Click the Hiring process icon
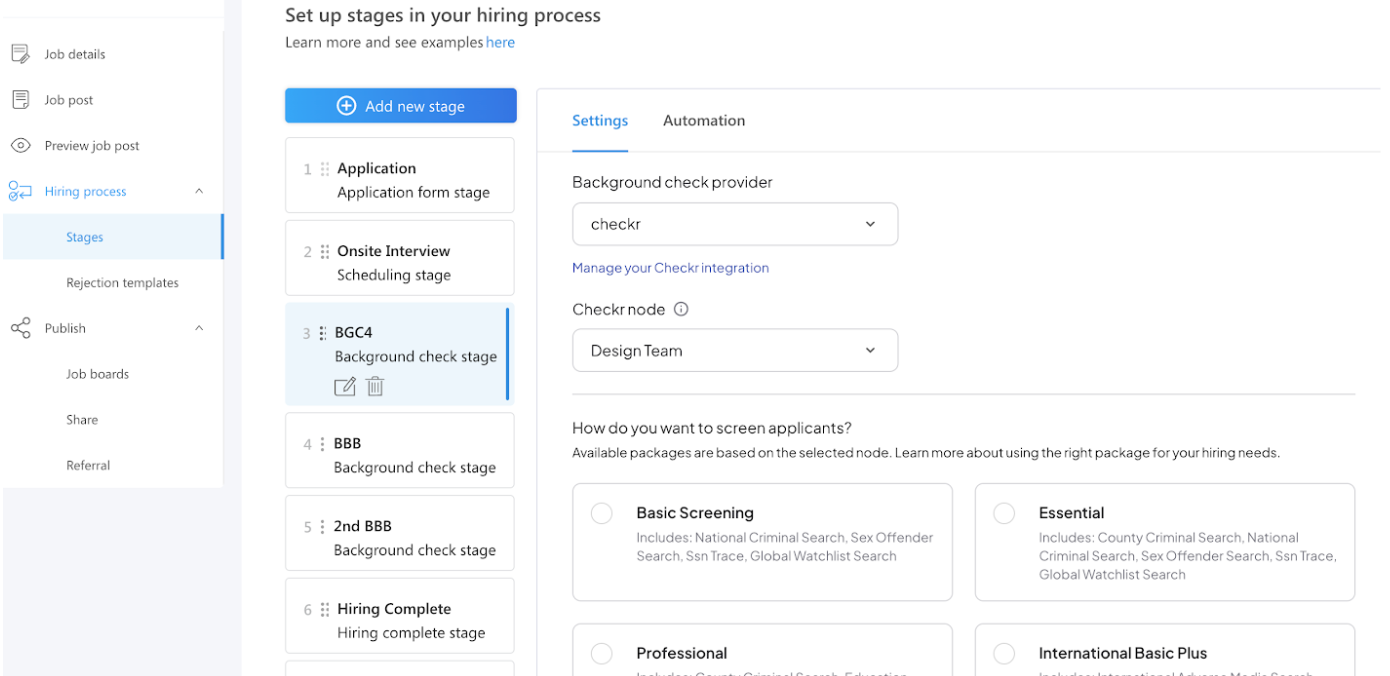1390x676 pixels. (x=20, y=191)
